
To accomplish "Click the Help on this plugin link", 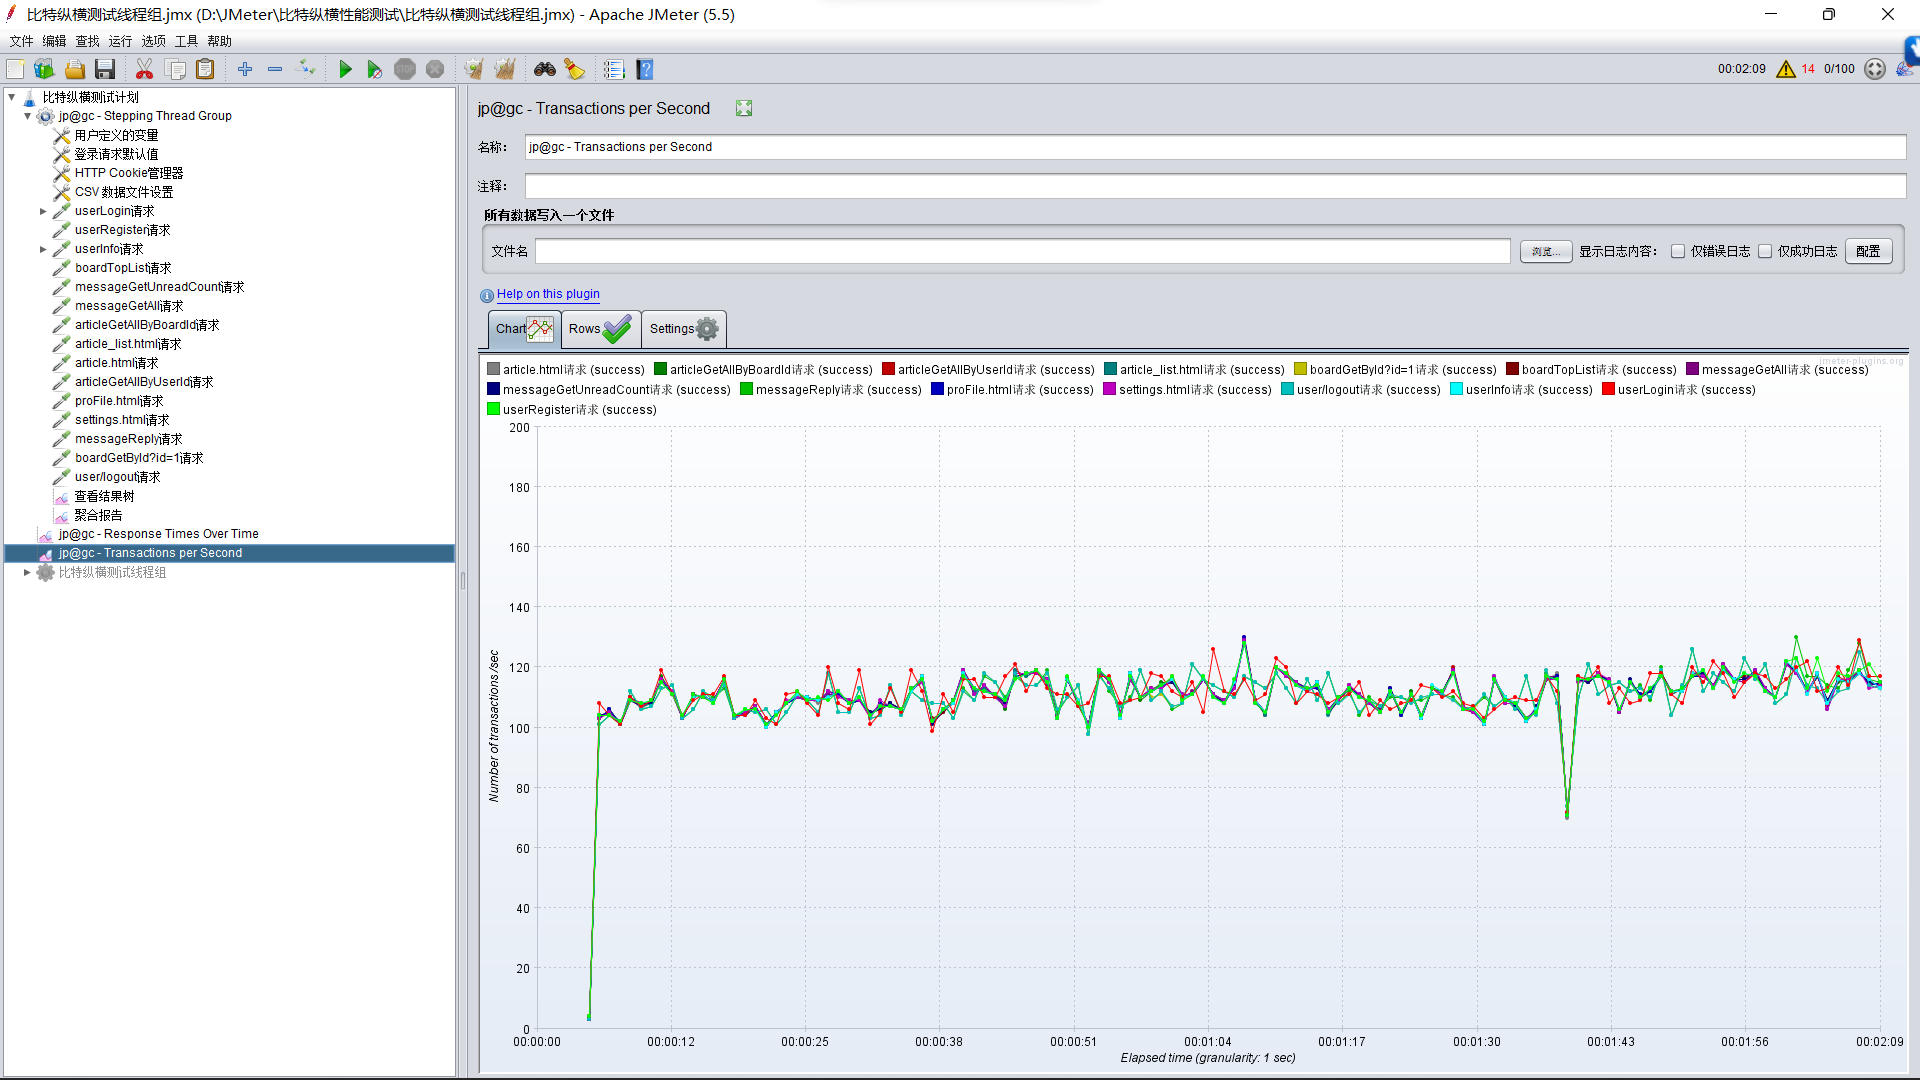I will click(548, 294).
